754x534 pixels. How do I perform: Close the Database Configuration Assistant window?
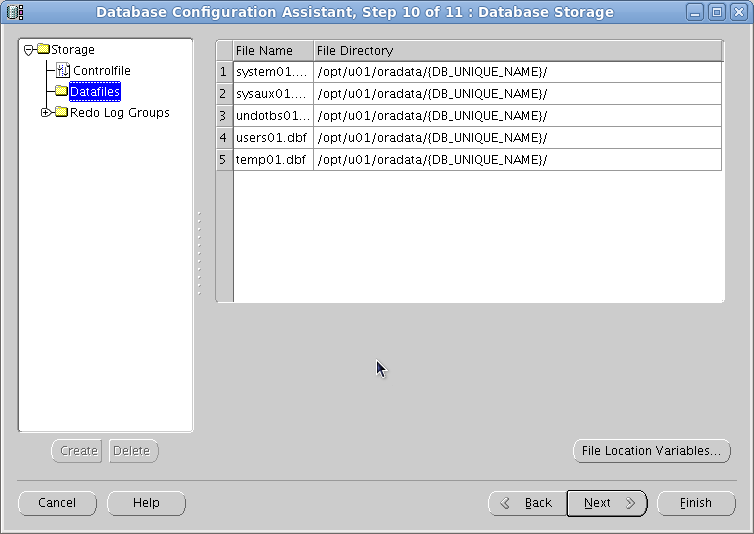pyautogui.click(x=739, y=12)
